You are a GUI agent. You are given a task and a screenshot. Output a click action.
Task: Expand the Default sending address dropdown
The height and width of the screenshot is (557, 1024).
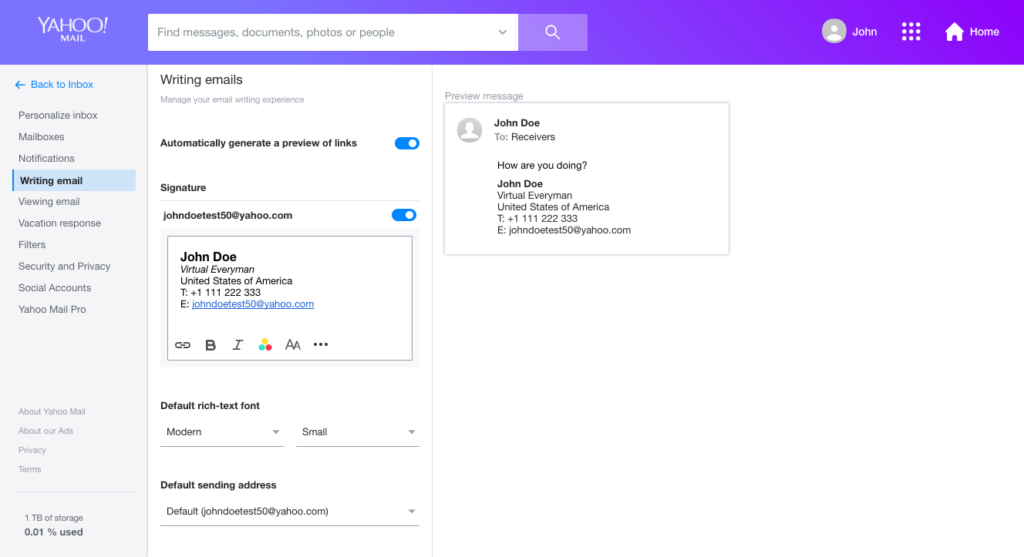(x=289, y=511)
